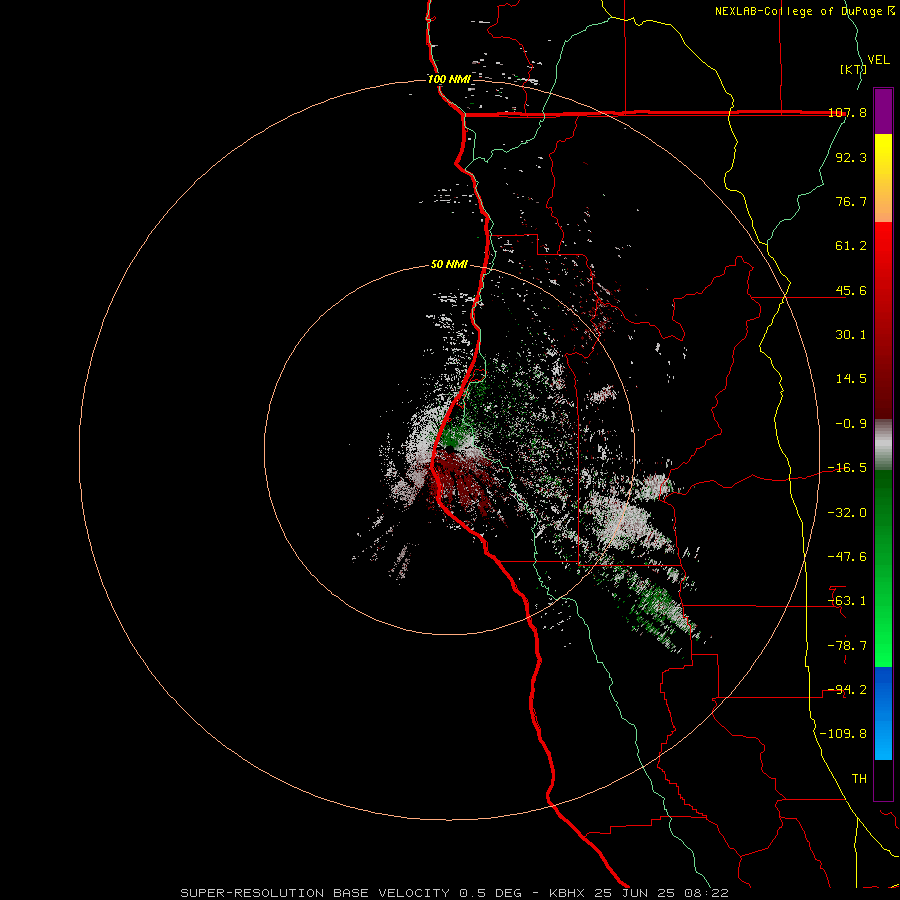The width and height of the screenshot is (900, 900).
Task: Click the TH label on the scale
Action: (x=859, y=779)
